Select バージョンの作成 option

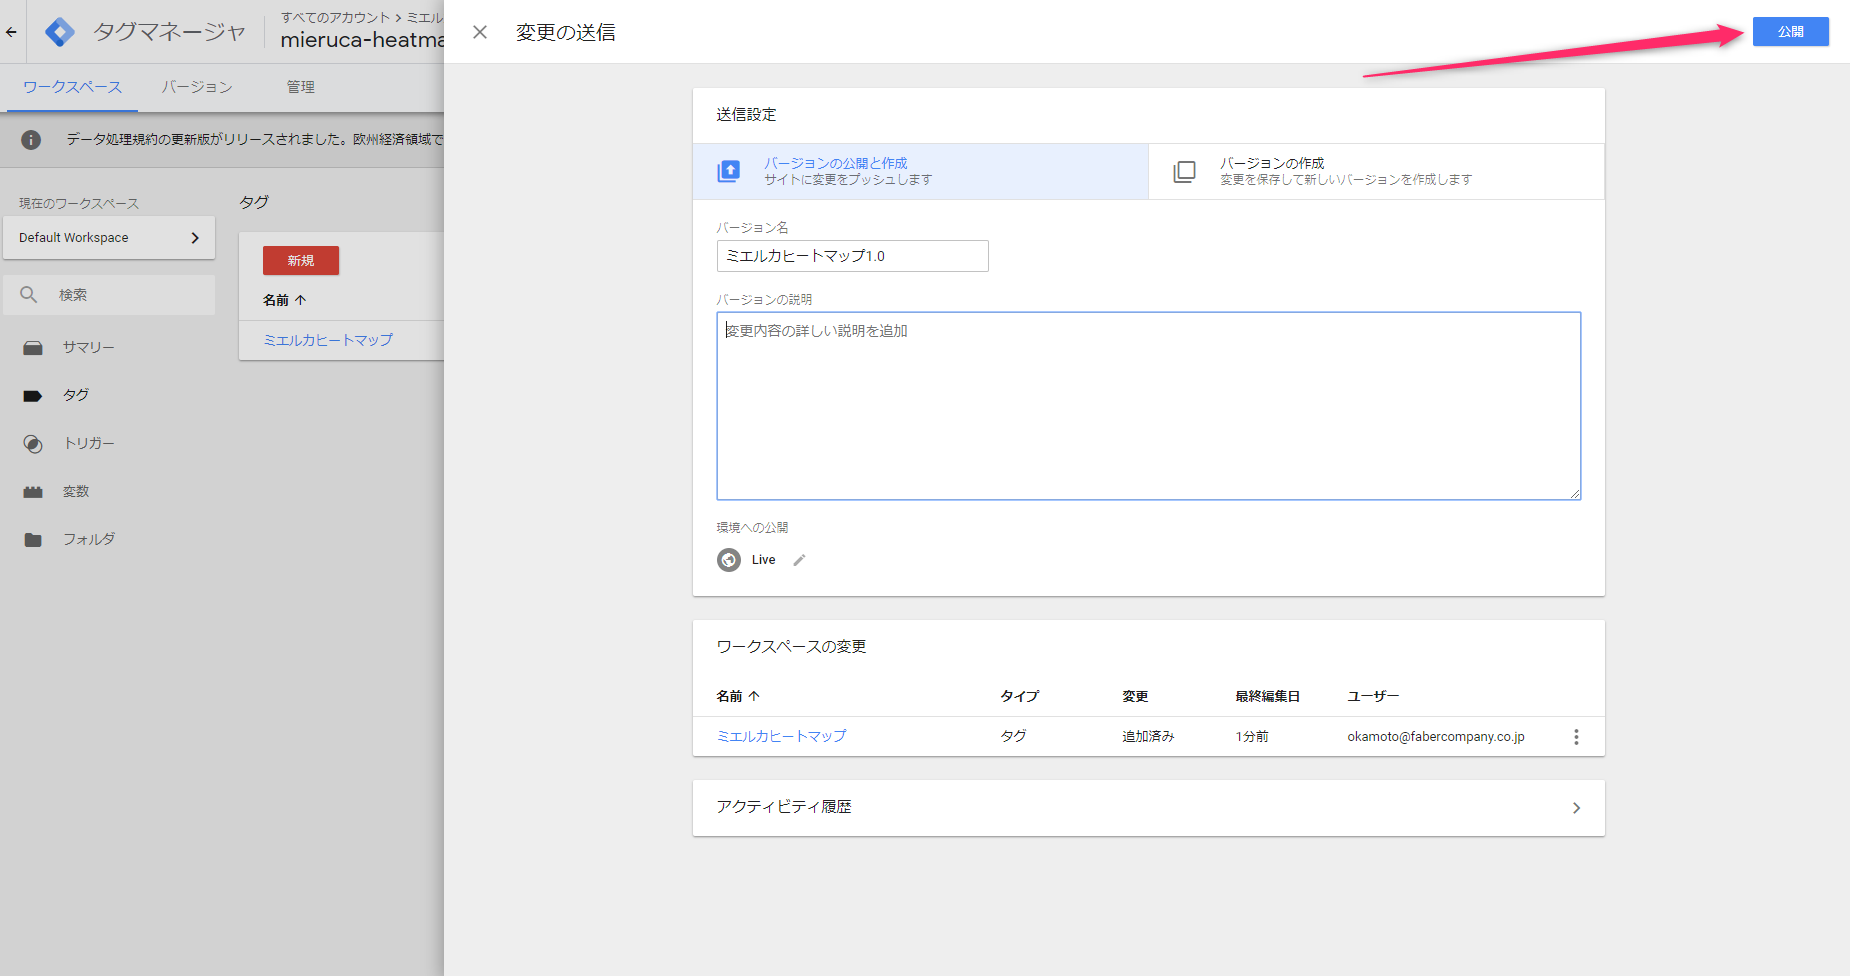point(1376,171)
